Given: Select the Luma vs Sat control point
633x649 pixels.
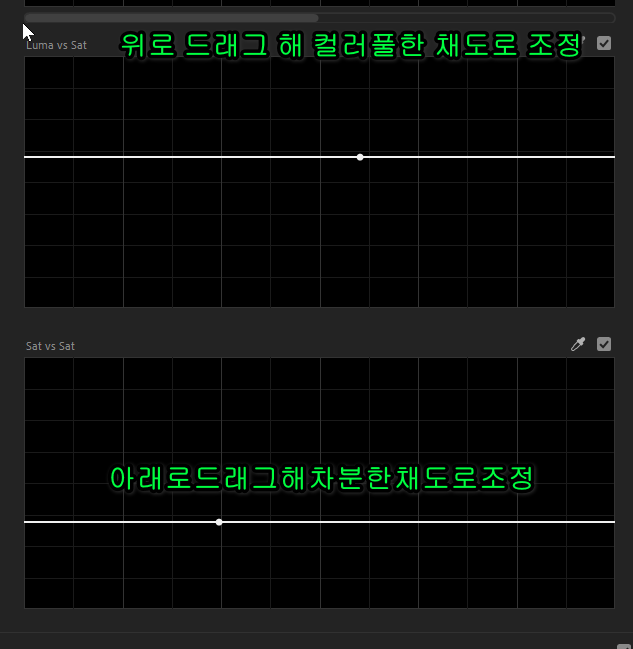Looking at the screenshot, I should tap(360, 157).
